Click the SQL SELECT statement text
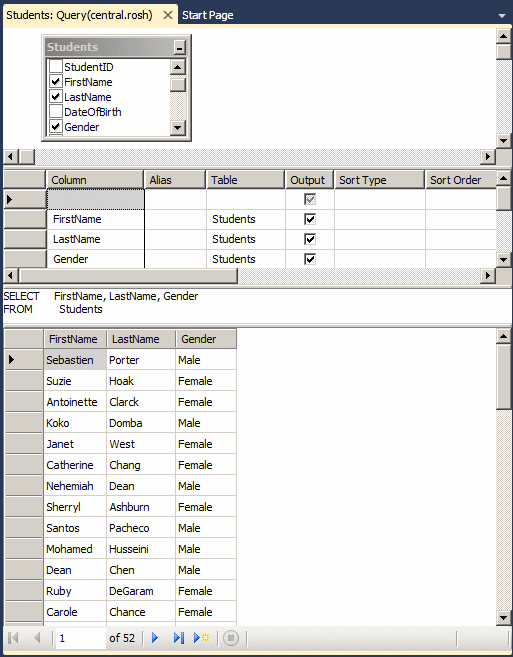Image resolution: width=513 pixels, height=657 pixels. pyautogui.click(x=101, y=296)
